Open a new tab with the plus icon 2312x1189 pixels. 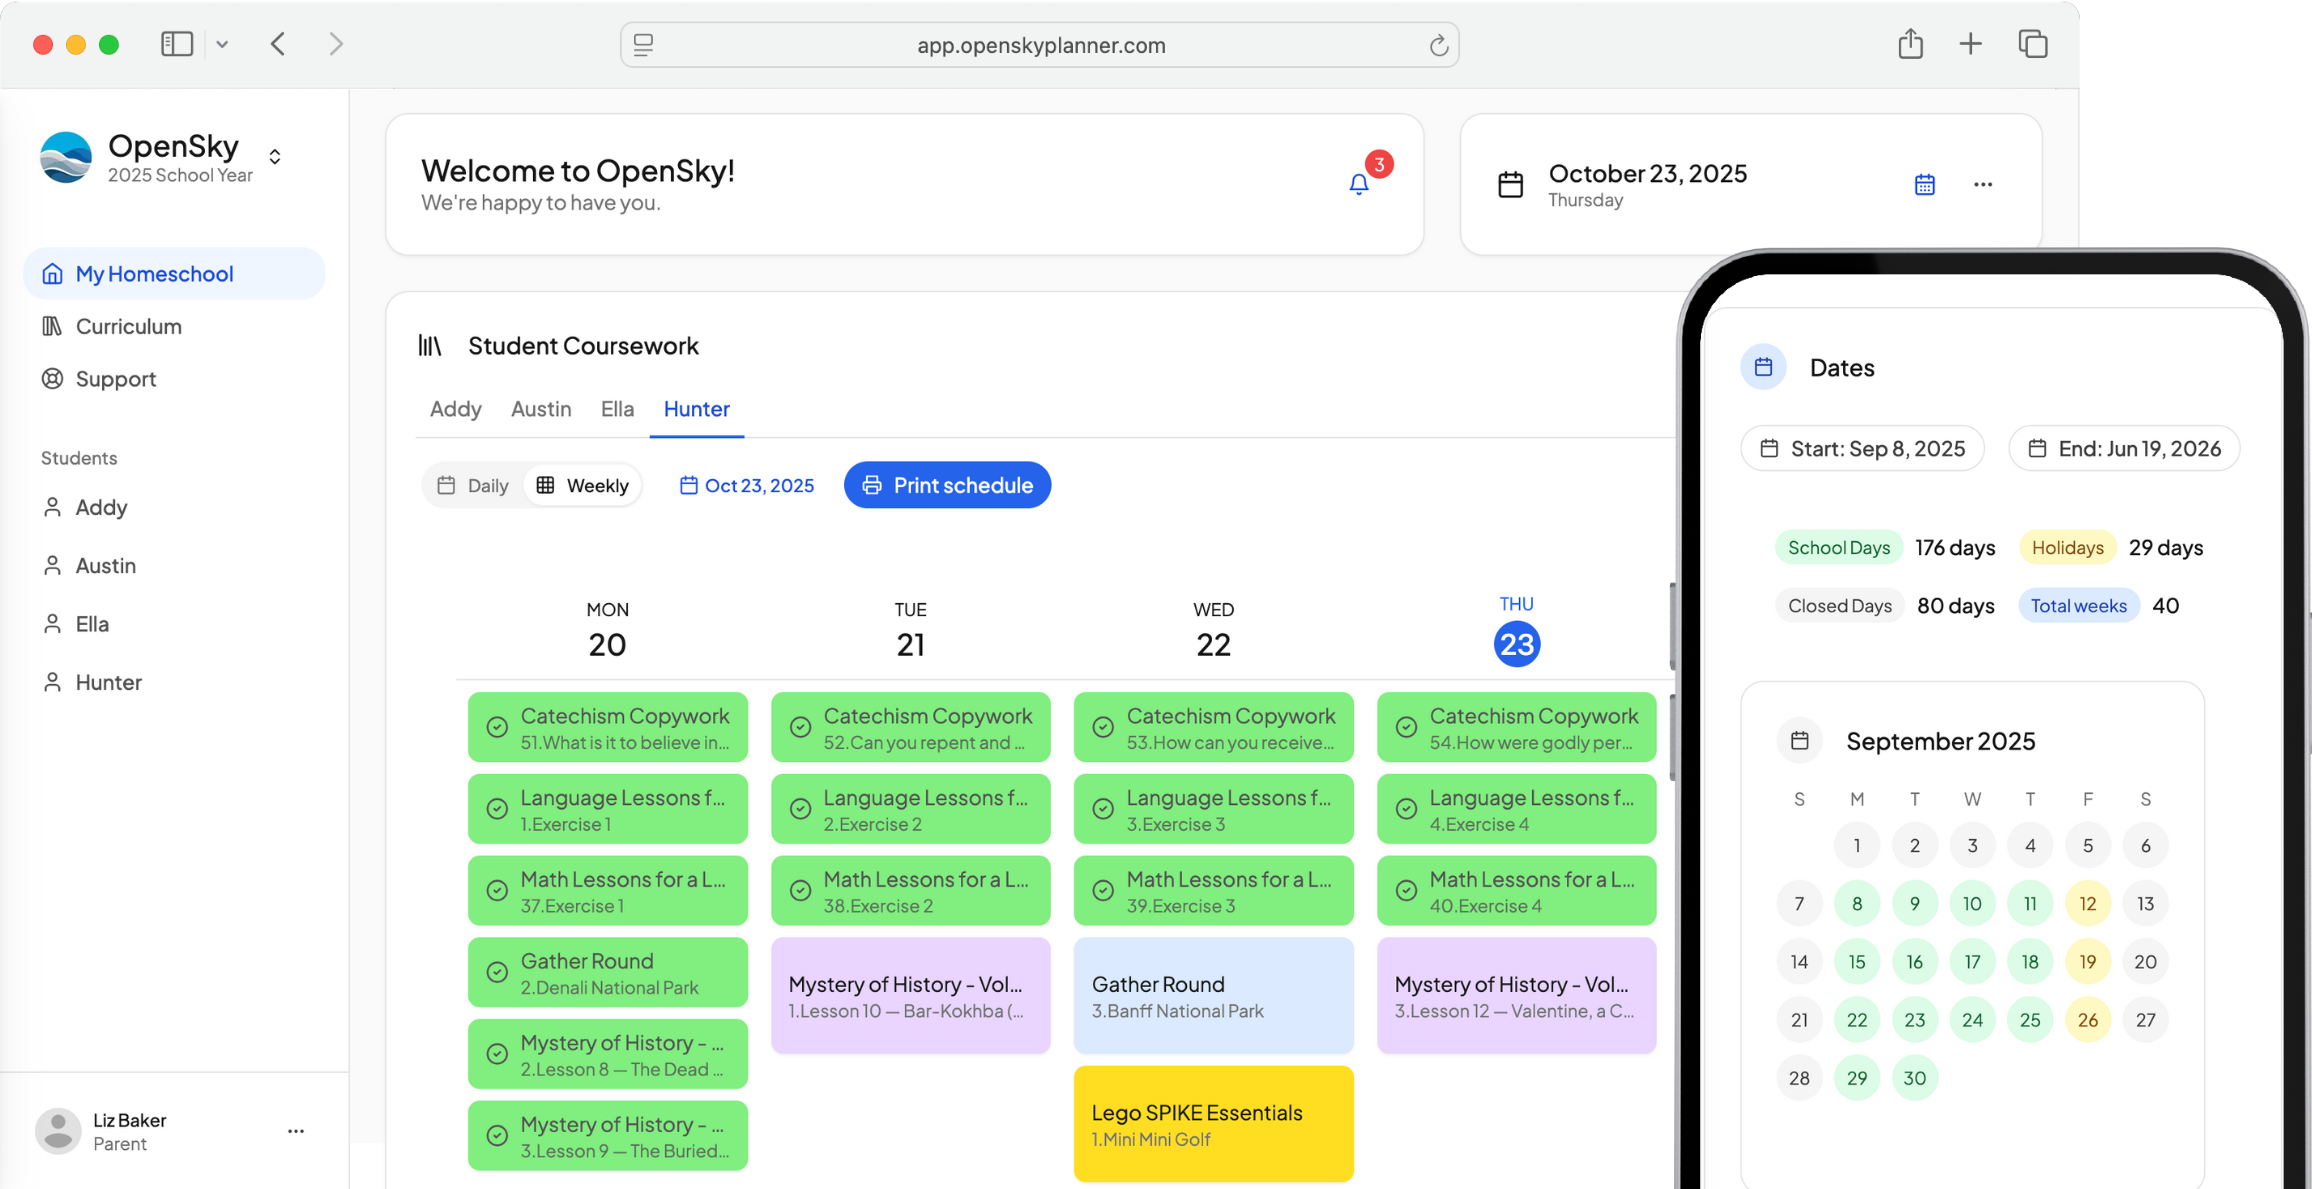click(x=1970, y=44)
